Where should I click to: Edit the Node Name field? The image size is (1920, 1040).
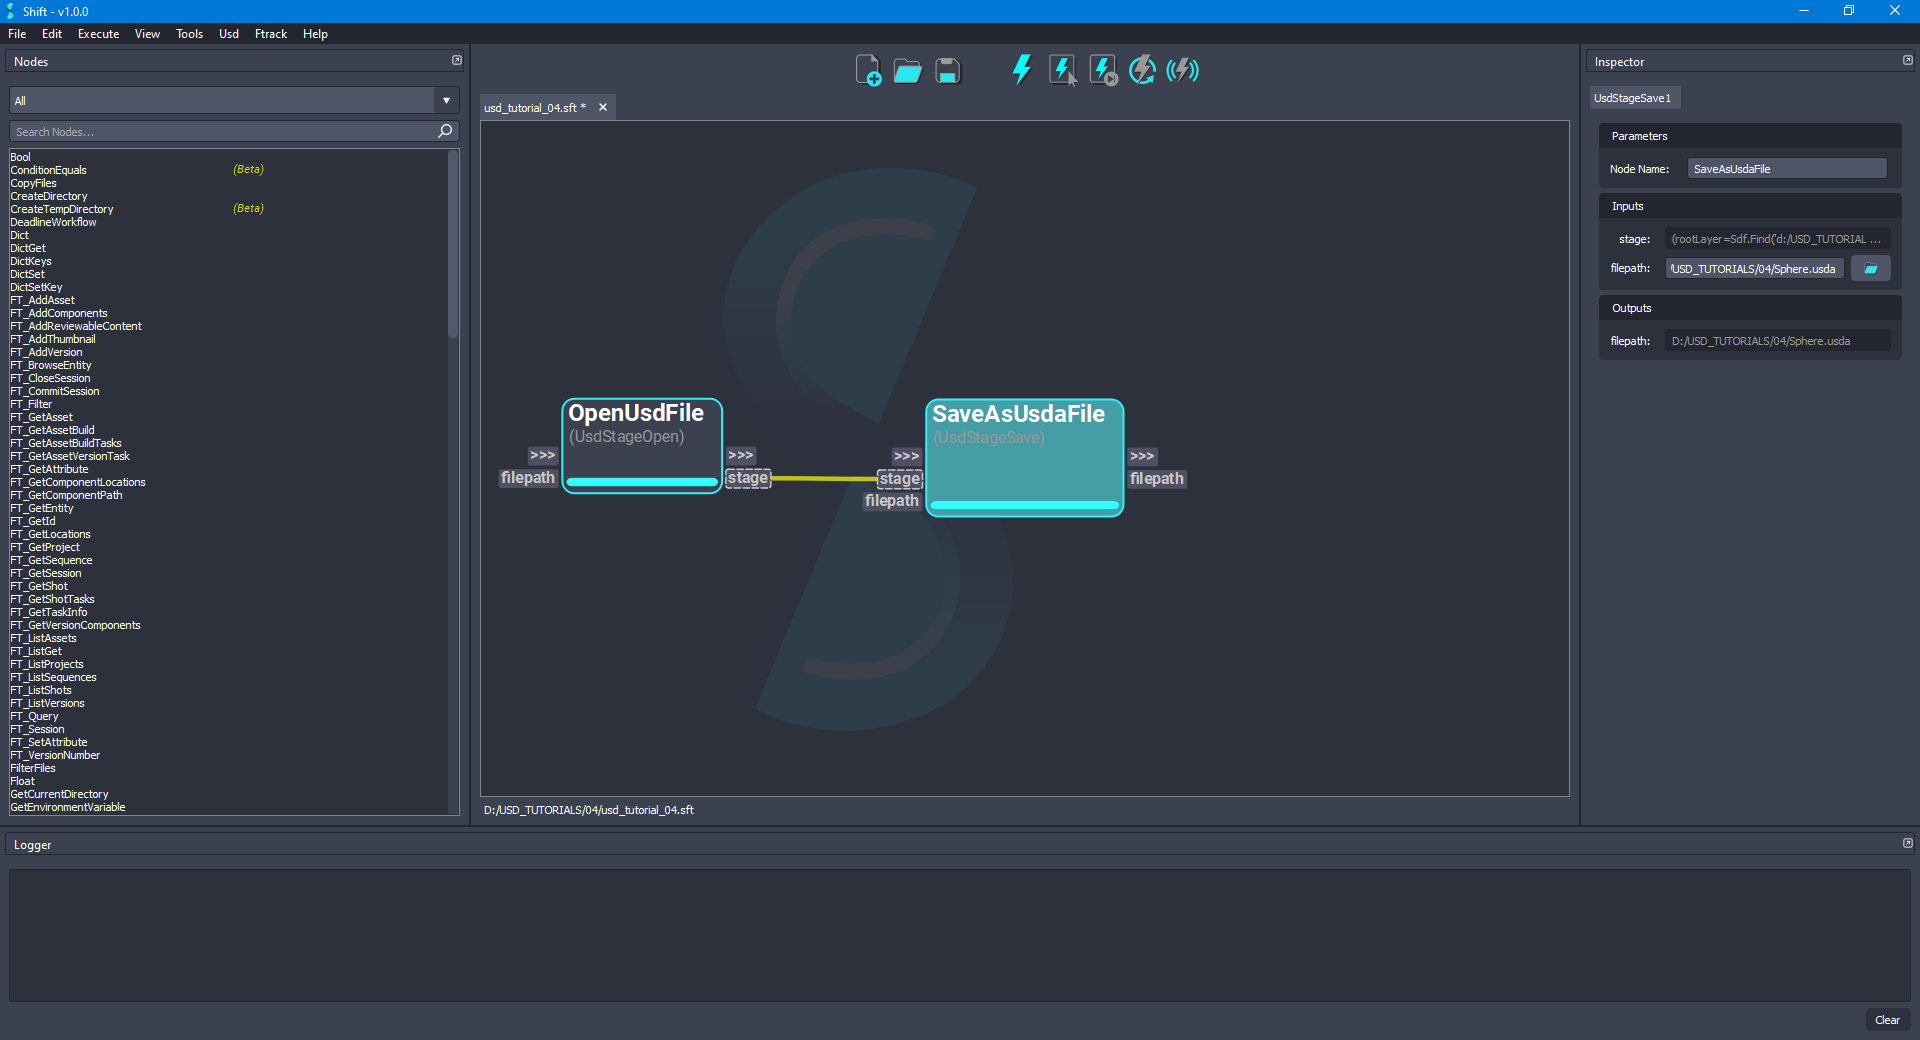click(1786, 168)
